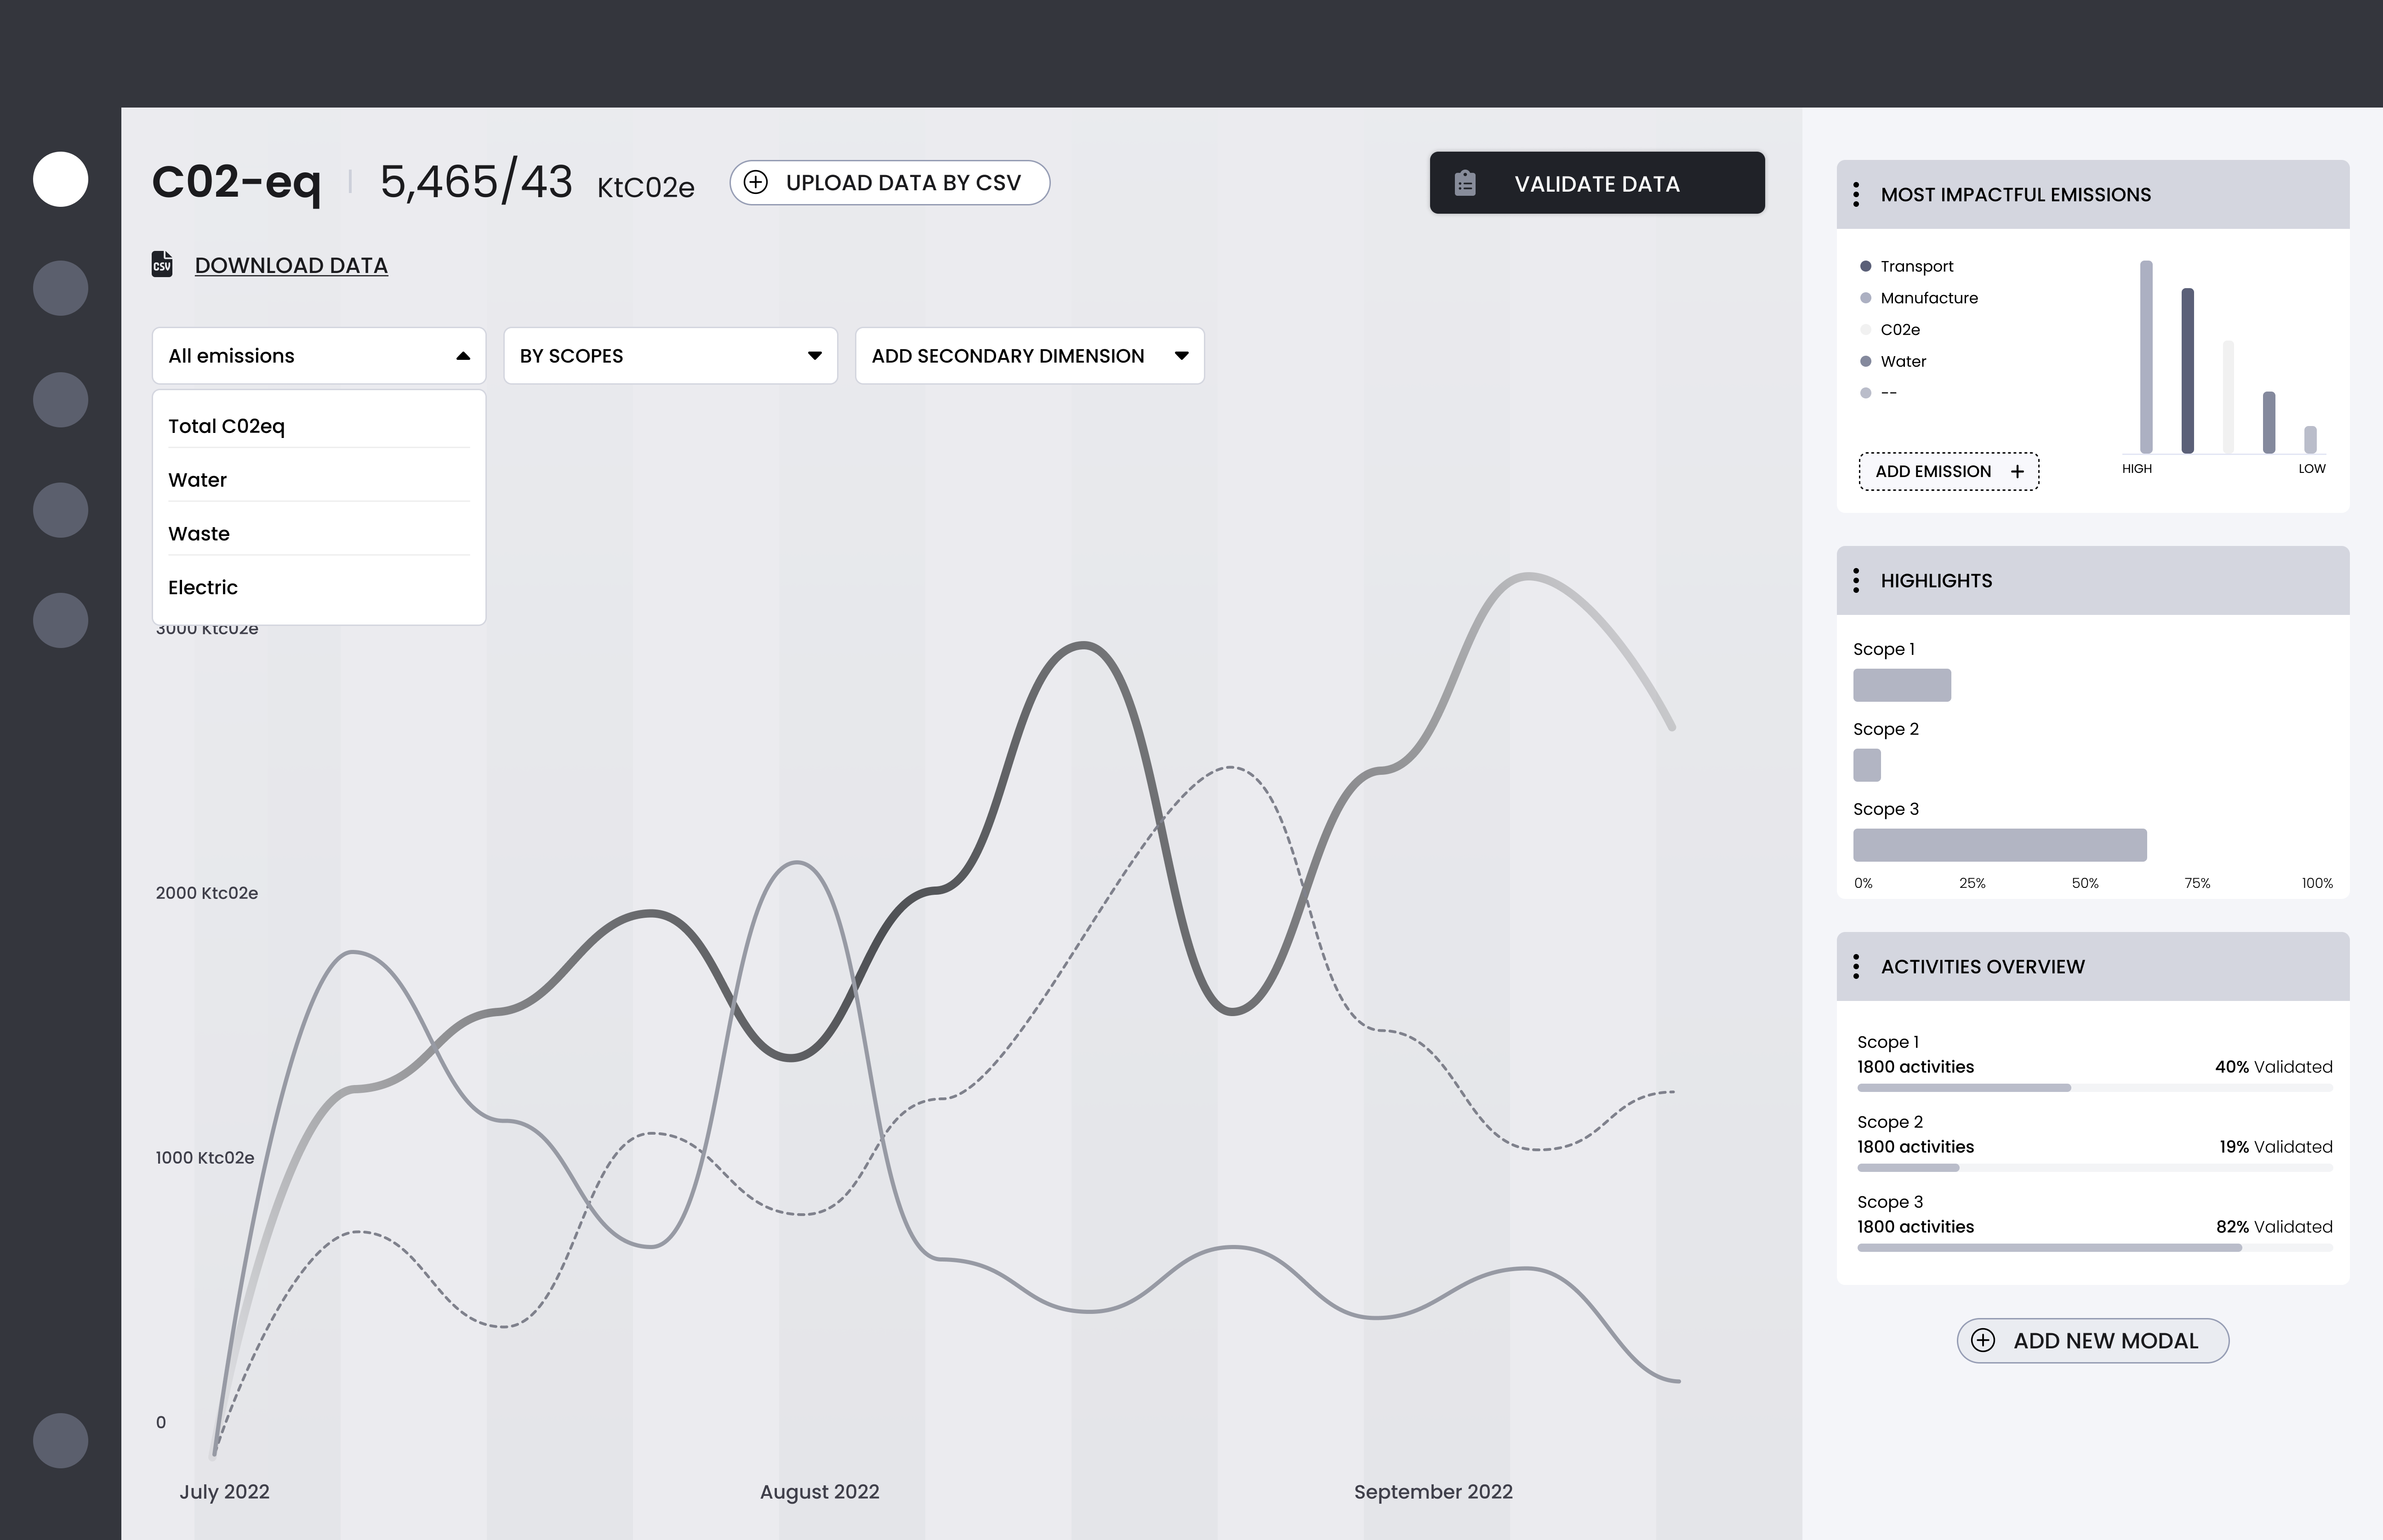Image resolution: width=2383 pixels, height=1540 pixels.
Task: Select Electric from the emissions list
Action: click(203, 587)
